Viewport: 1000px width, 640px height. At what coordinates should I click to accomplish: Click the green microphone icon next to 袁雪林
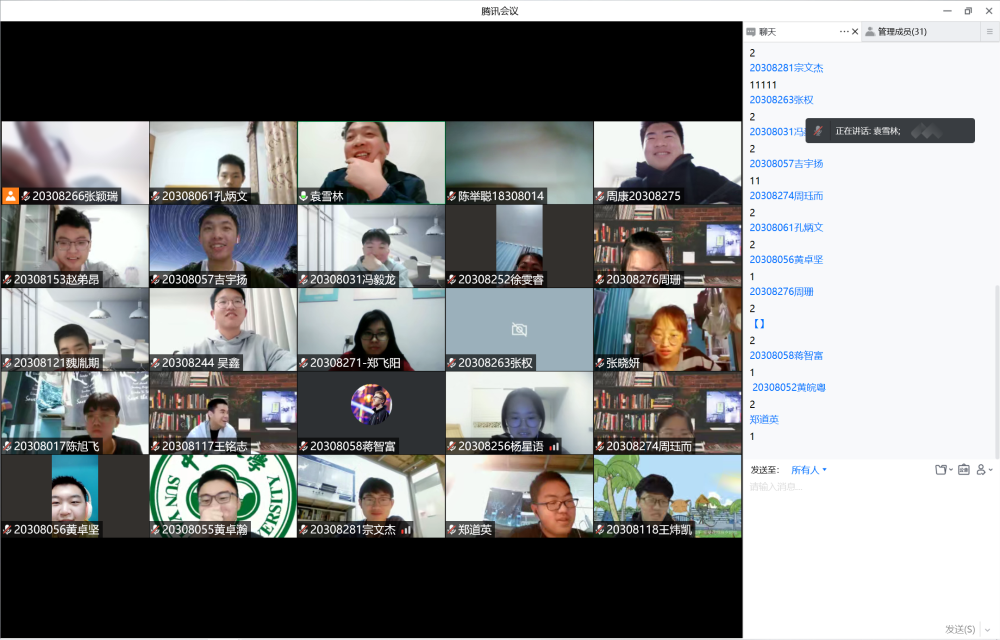304,196
